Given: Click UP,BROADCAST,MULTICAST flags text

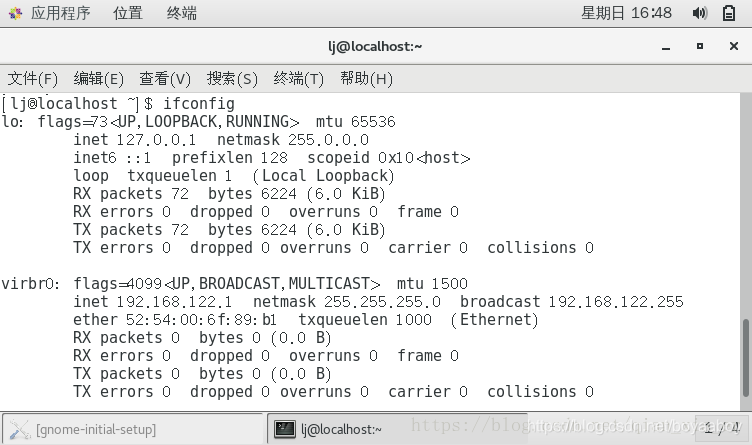Looking at the screenshot, I should [271, 284].
